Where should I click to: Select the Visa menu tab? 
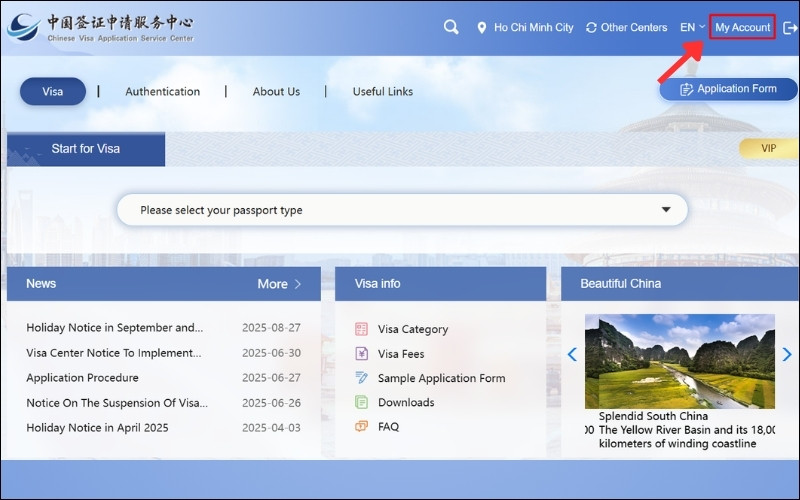pyautogui.click(x=53, y=91)
